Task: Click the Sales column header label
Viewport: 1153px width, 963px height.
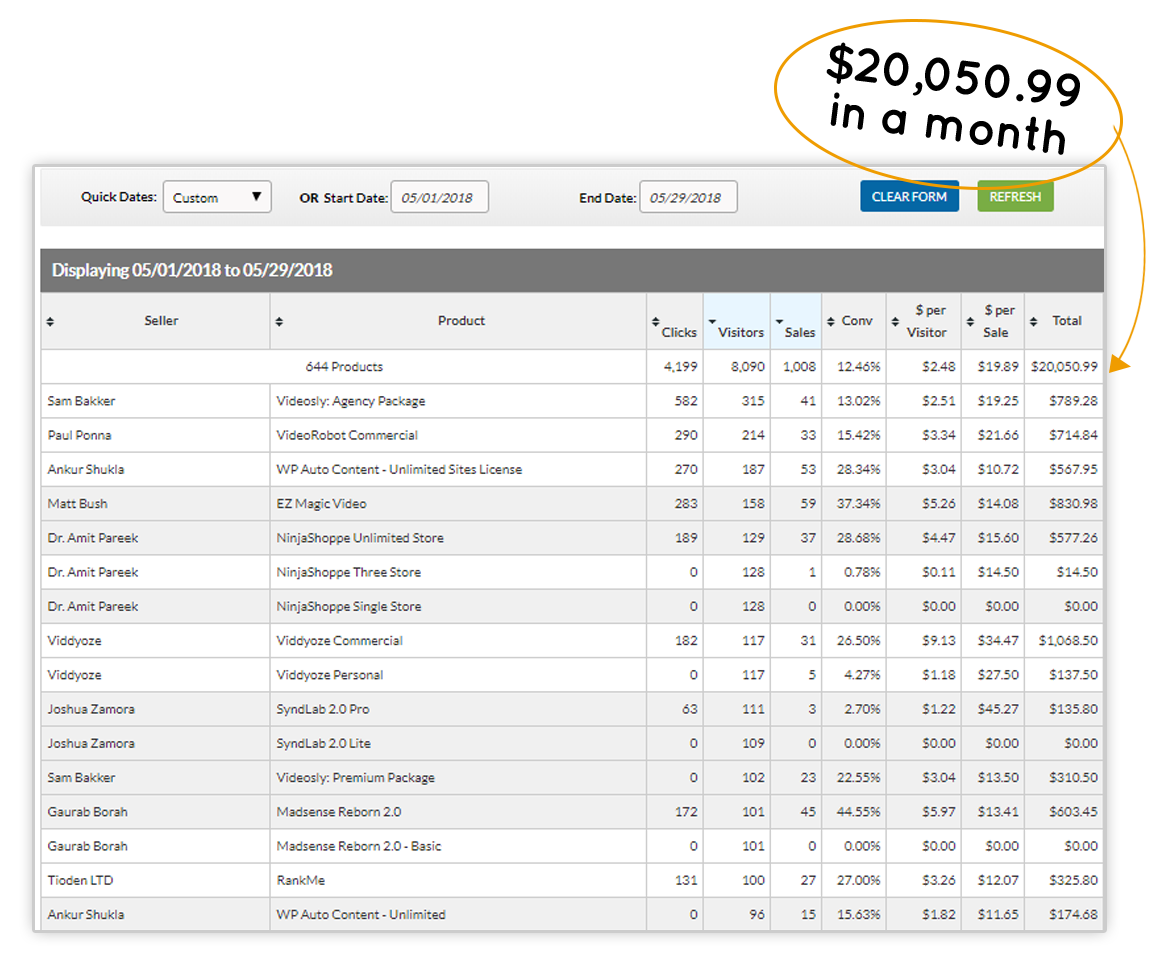Action: (x=799, y=332)
